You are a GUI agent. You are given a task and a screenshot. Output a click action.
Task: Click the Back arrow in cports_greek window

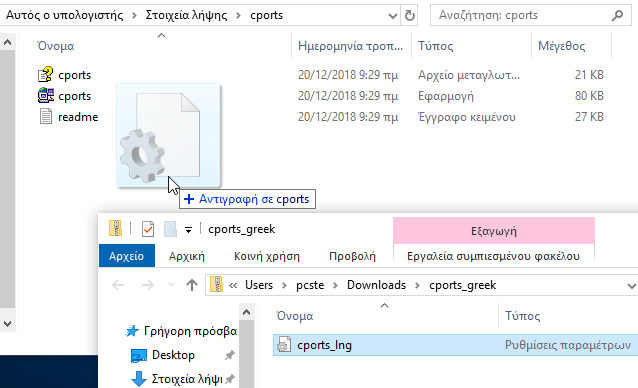[x=118, y=285]
